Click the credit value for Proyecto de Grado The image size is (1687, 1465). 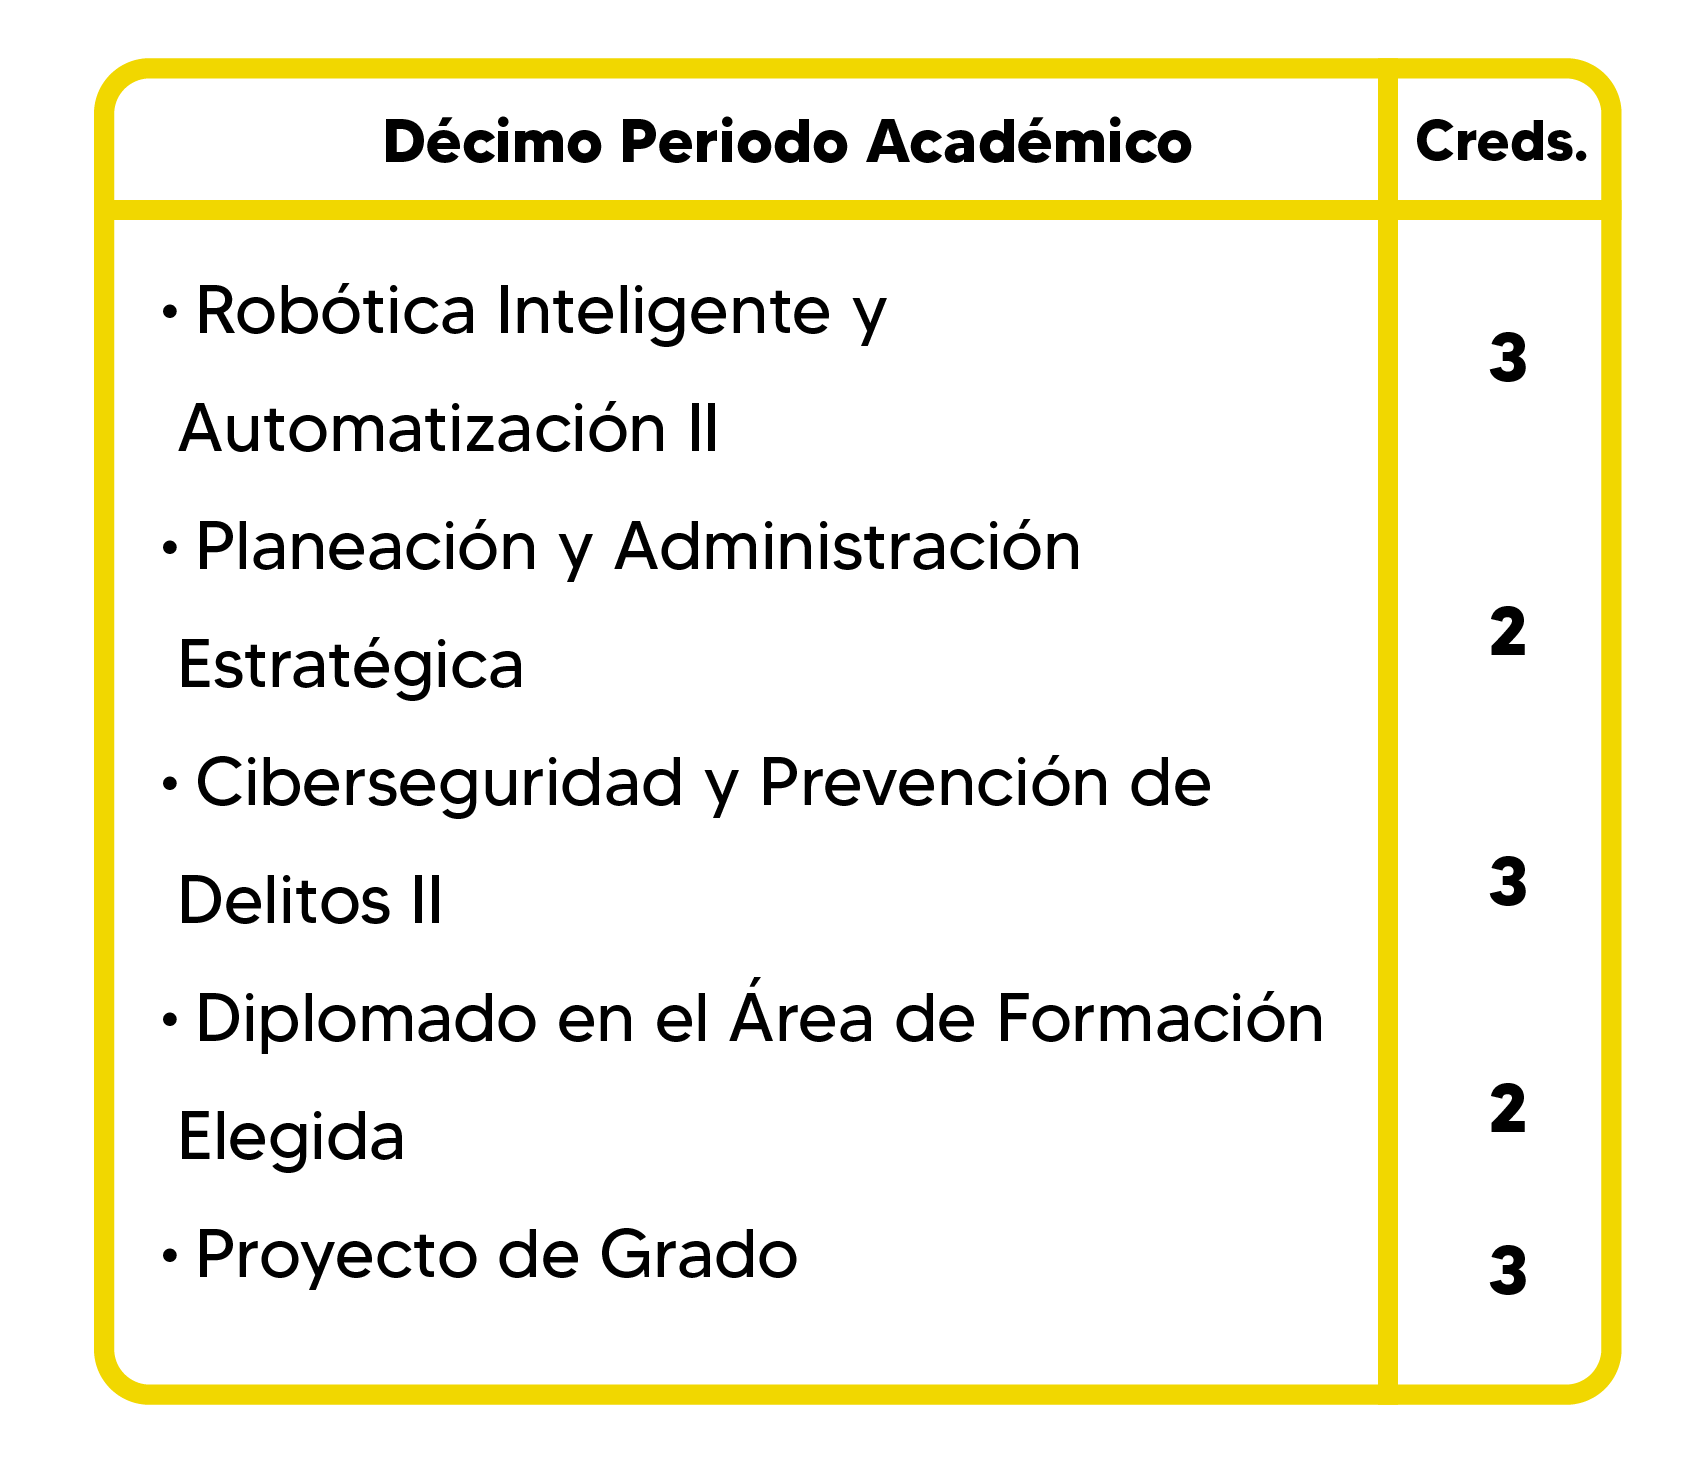point(1507,1271)
